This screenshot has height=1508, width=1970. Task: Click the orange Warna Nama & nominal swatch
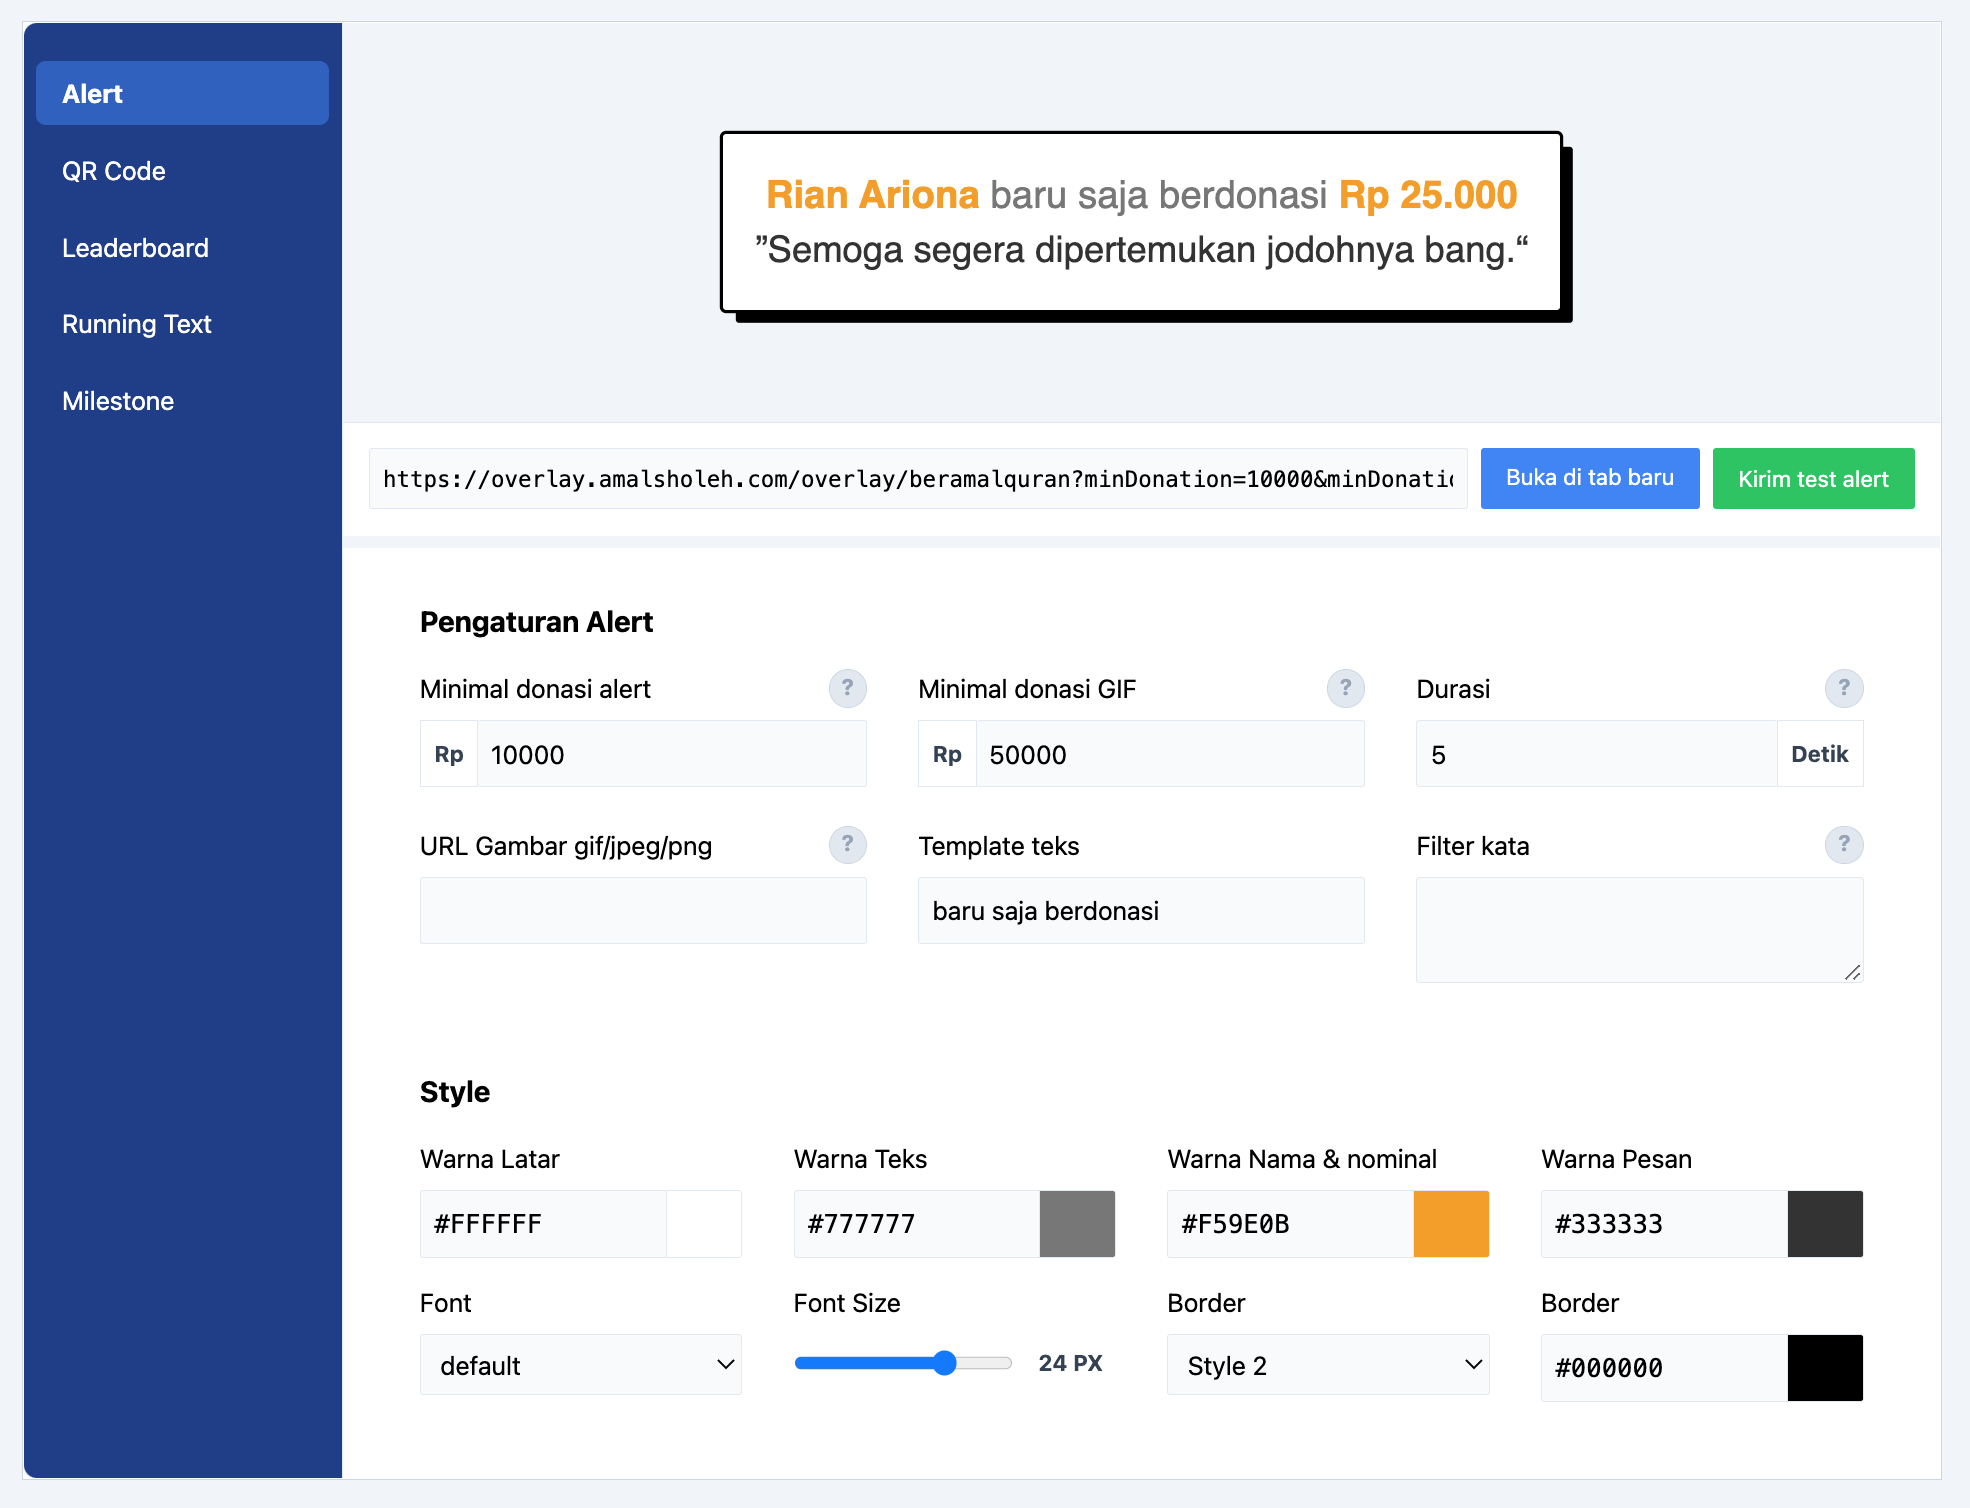1450,1223
